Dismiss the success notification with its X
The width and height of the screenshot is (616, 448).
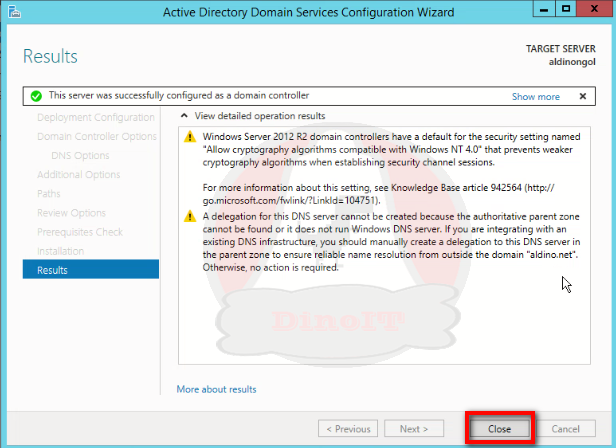583,96
